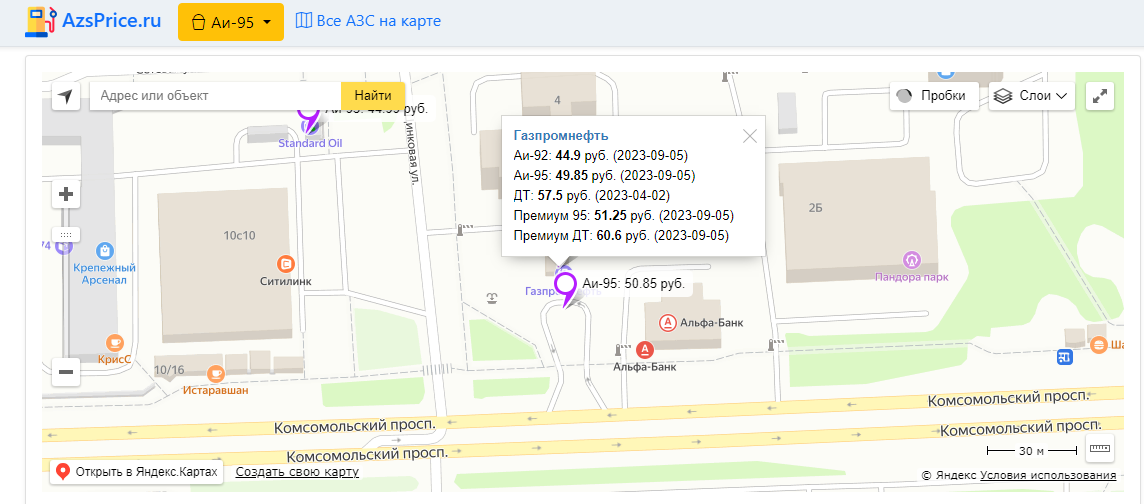Click the Пандора парк icon
Viewport: 1144px width, 504px height.
[911, 260]
